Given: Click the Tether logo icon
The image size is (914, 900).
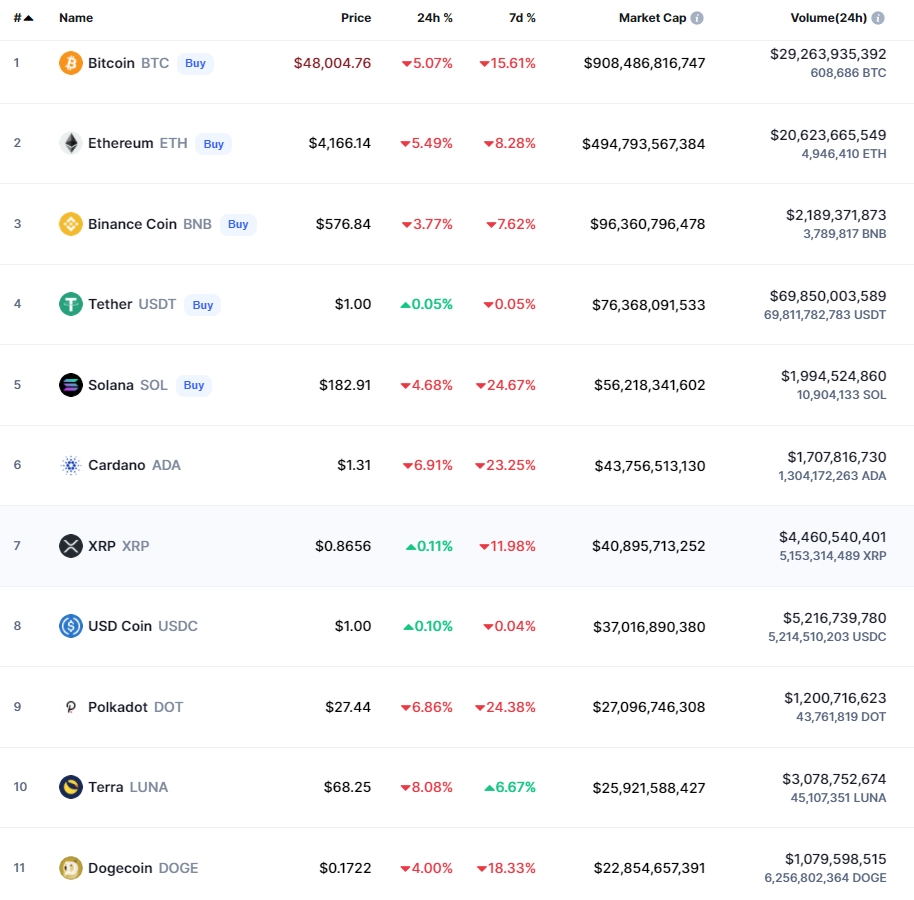Looking at the screenshot, I should [70, 304].
